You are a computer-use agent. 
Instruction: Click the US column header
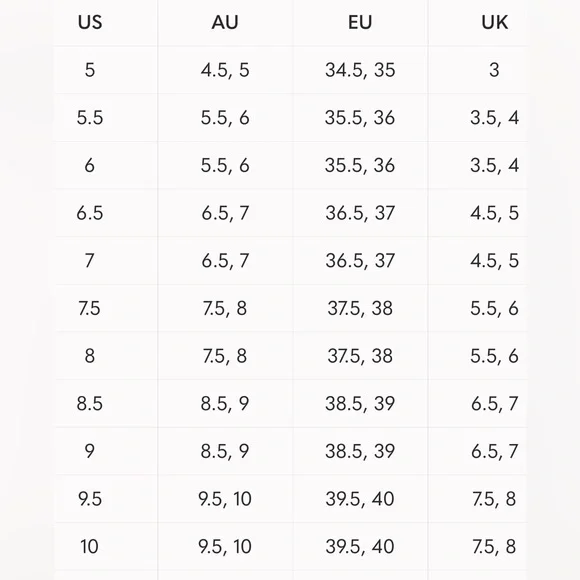(90, 22)
